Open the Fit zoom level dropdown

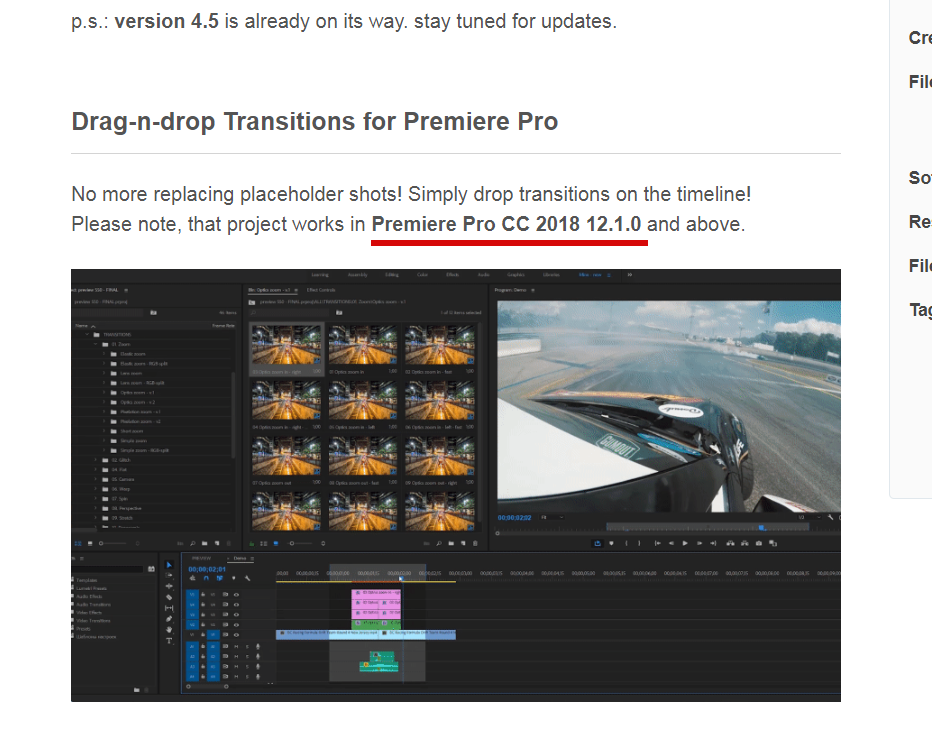pyautogui.click(x=552, y=518)
